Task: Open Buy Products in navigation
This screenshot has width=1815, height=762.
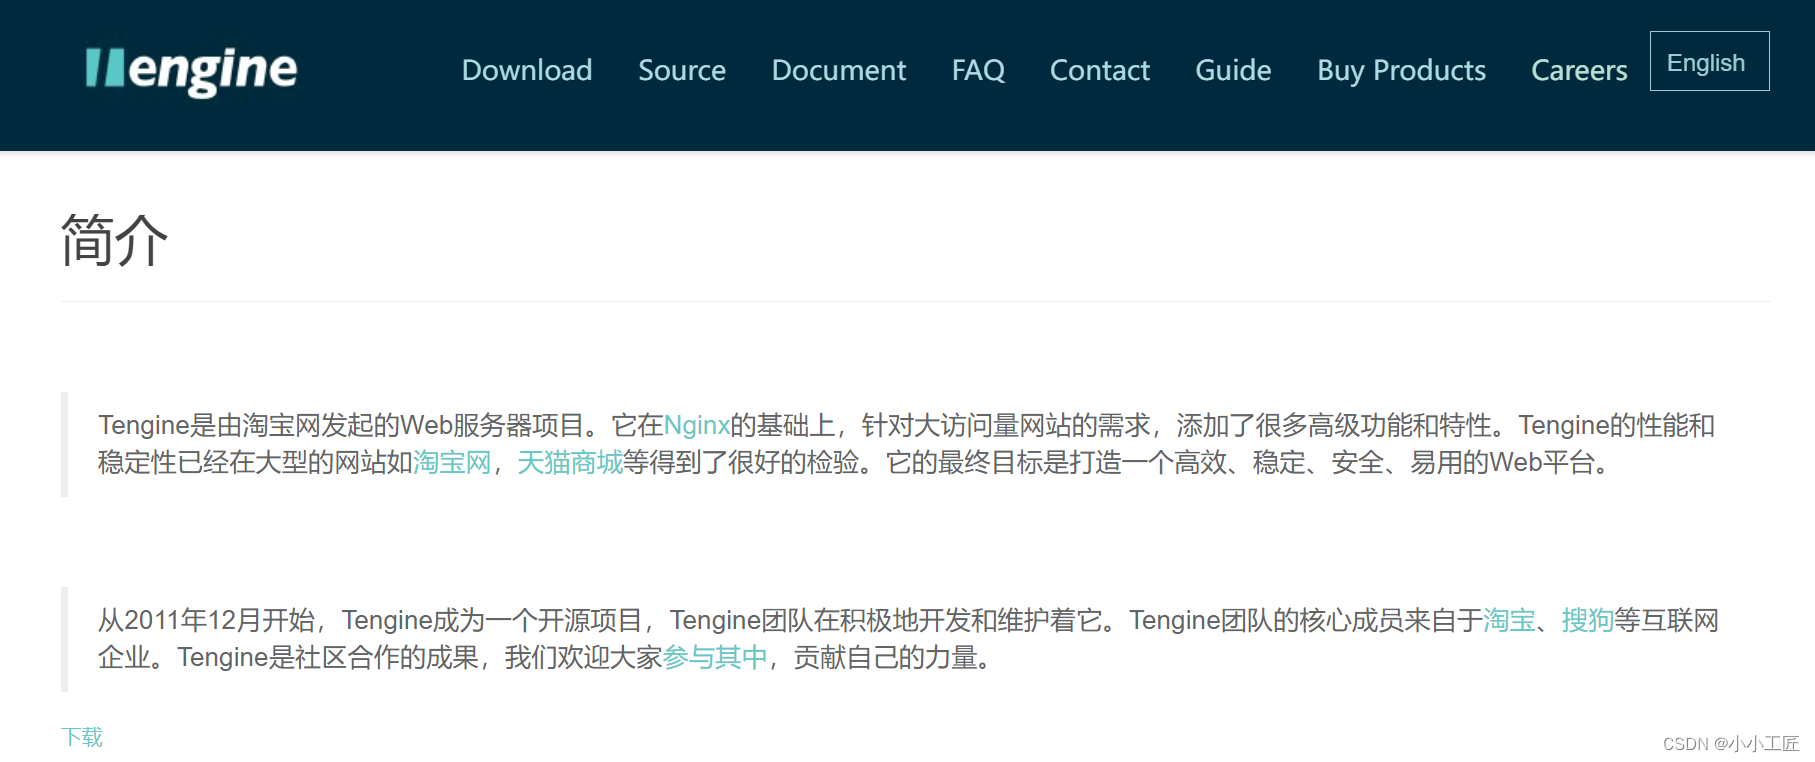Action: click(1401, 70)
